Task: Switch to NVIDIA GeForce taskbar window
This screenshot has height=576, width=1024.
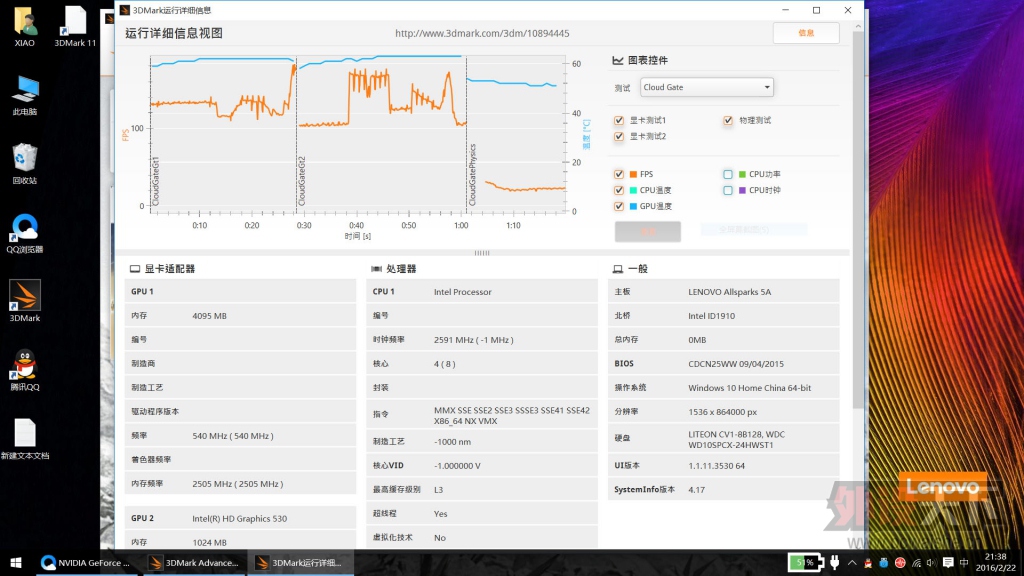Action: pyautogui.click(x=86, y=562)
